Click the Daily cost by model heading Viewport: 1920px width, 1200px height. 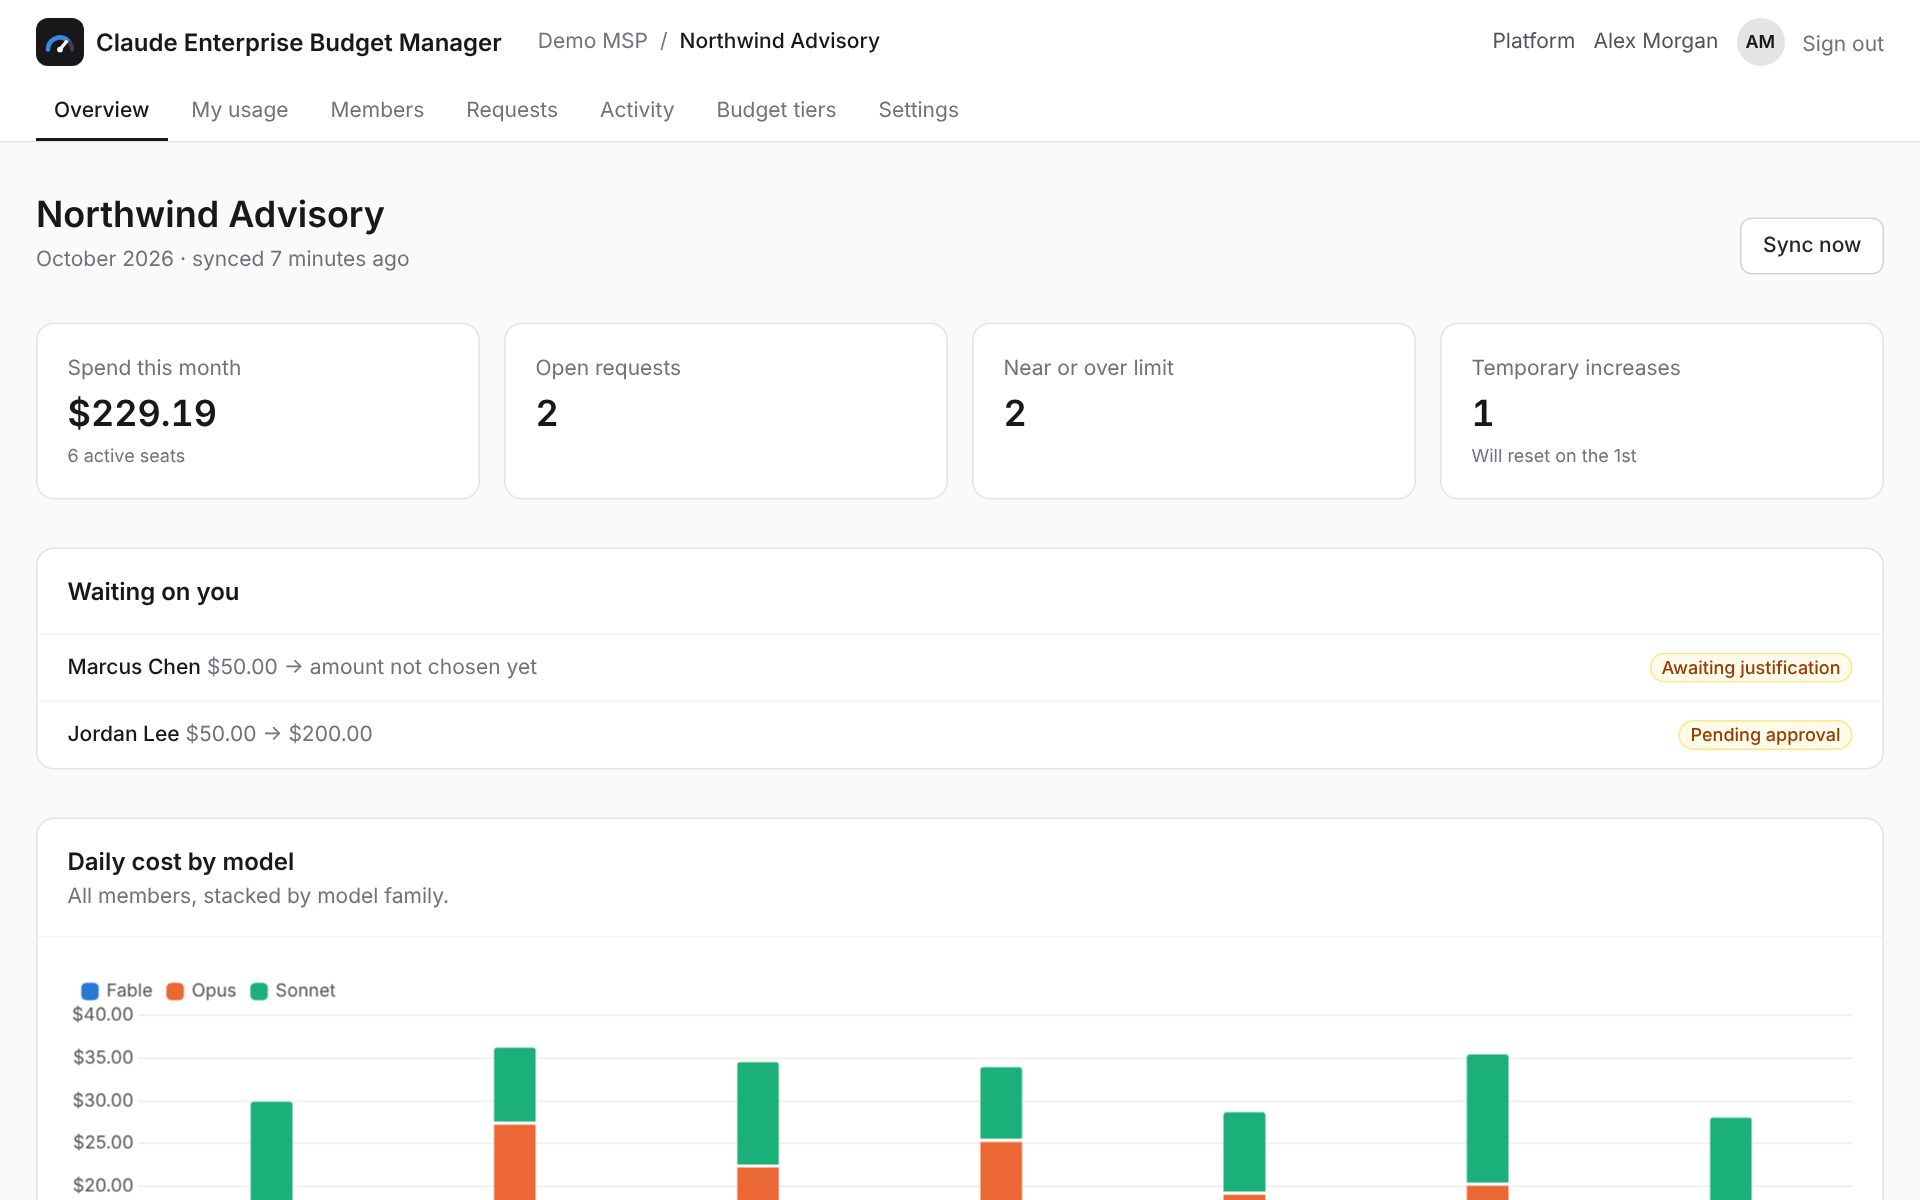(181, 862)
